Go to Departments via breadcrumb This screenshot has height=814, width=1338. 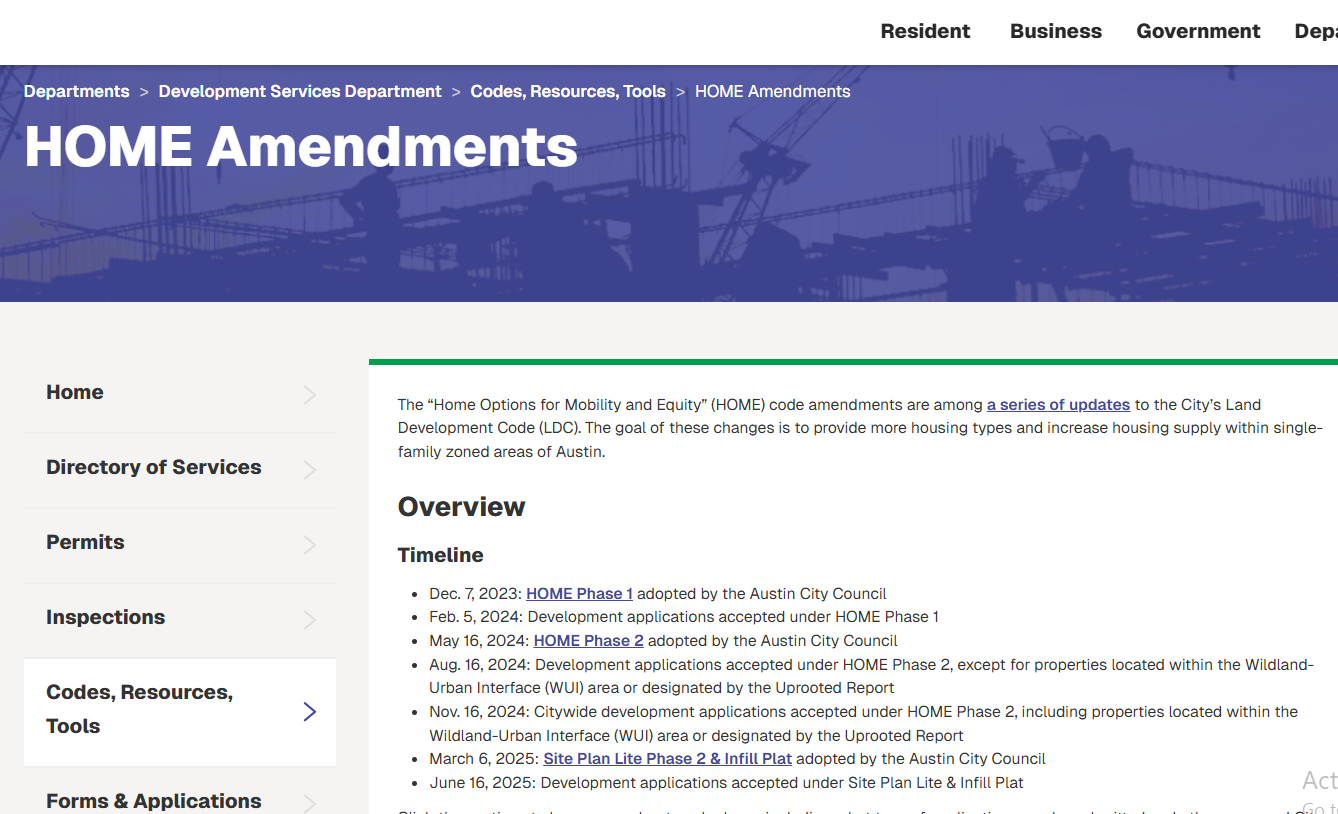coord(76,91)
